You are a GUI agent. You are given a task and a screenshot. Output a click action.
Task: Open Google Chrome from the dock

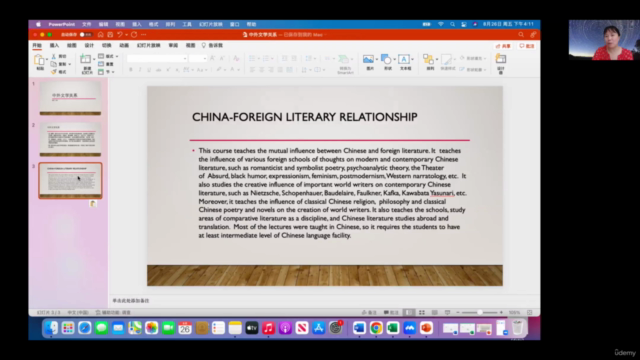(376, 328)
